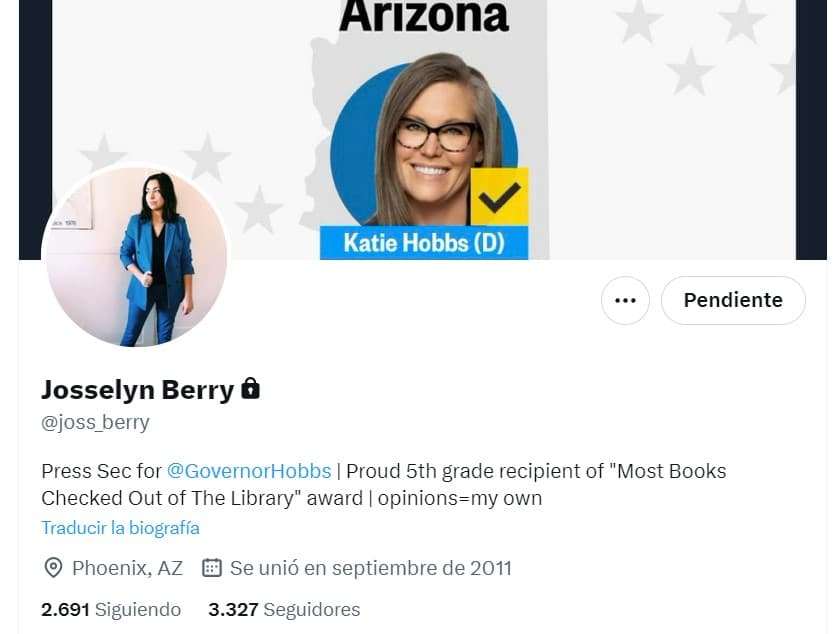Click the Pendiente follow request button
Viewport: 840px width, 634px height.
(x=733, y=300)
